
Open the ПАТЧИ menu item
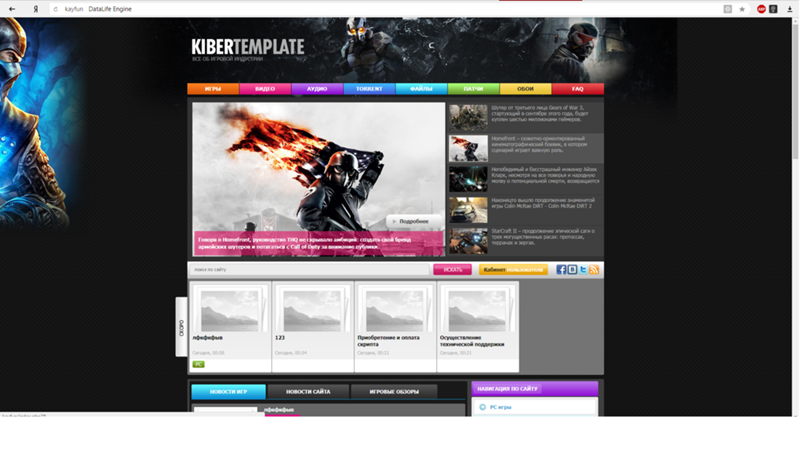click(473, 89)
